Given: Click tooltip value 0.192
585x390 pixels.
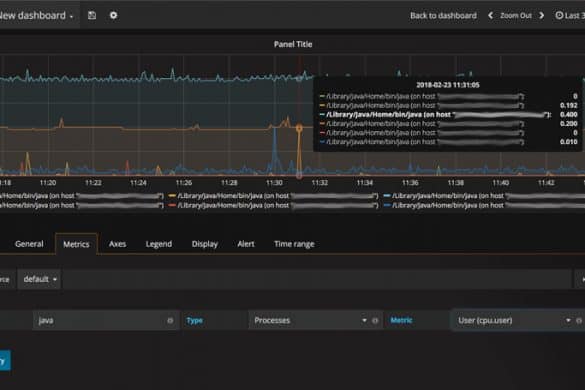Looking at the screenshot, I should pos(569,106).
